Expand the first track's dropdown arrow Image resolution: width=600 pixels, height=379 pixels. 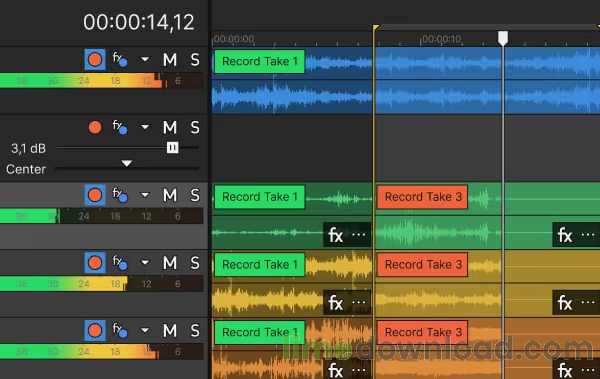pos(145,59)
